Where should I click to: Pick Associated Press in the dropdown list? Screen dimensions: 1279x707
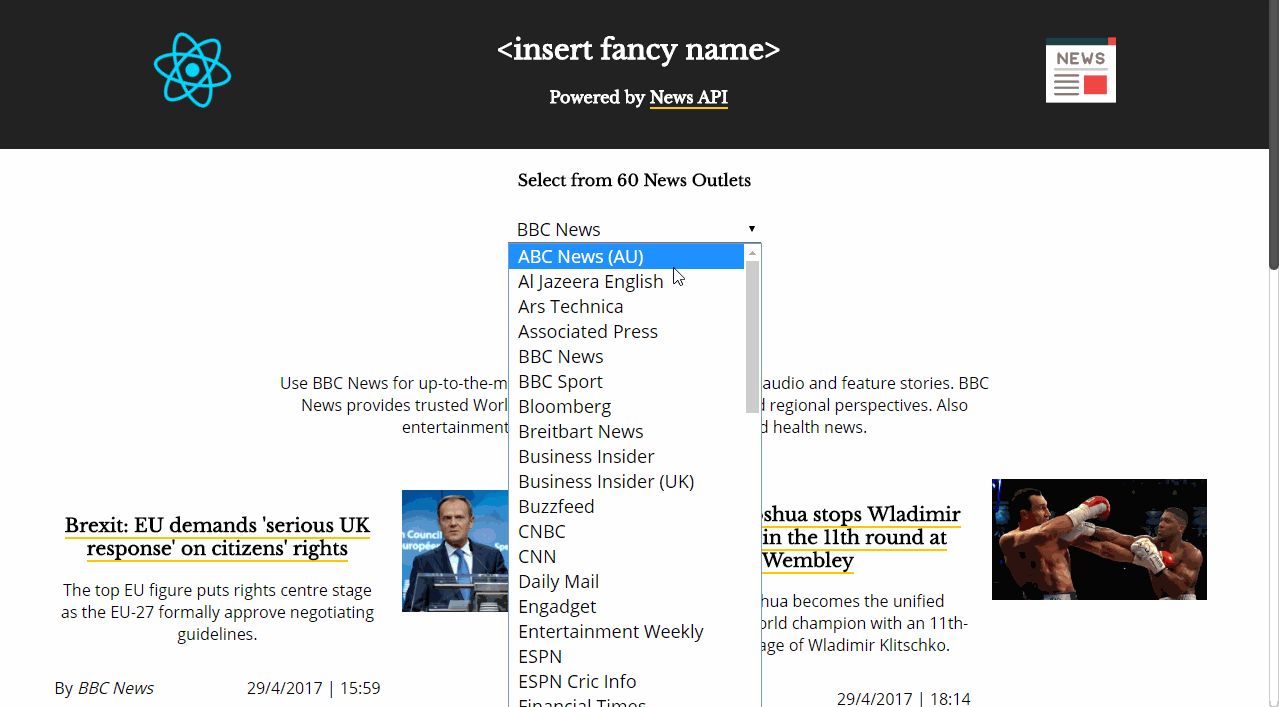627,331
